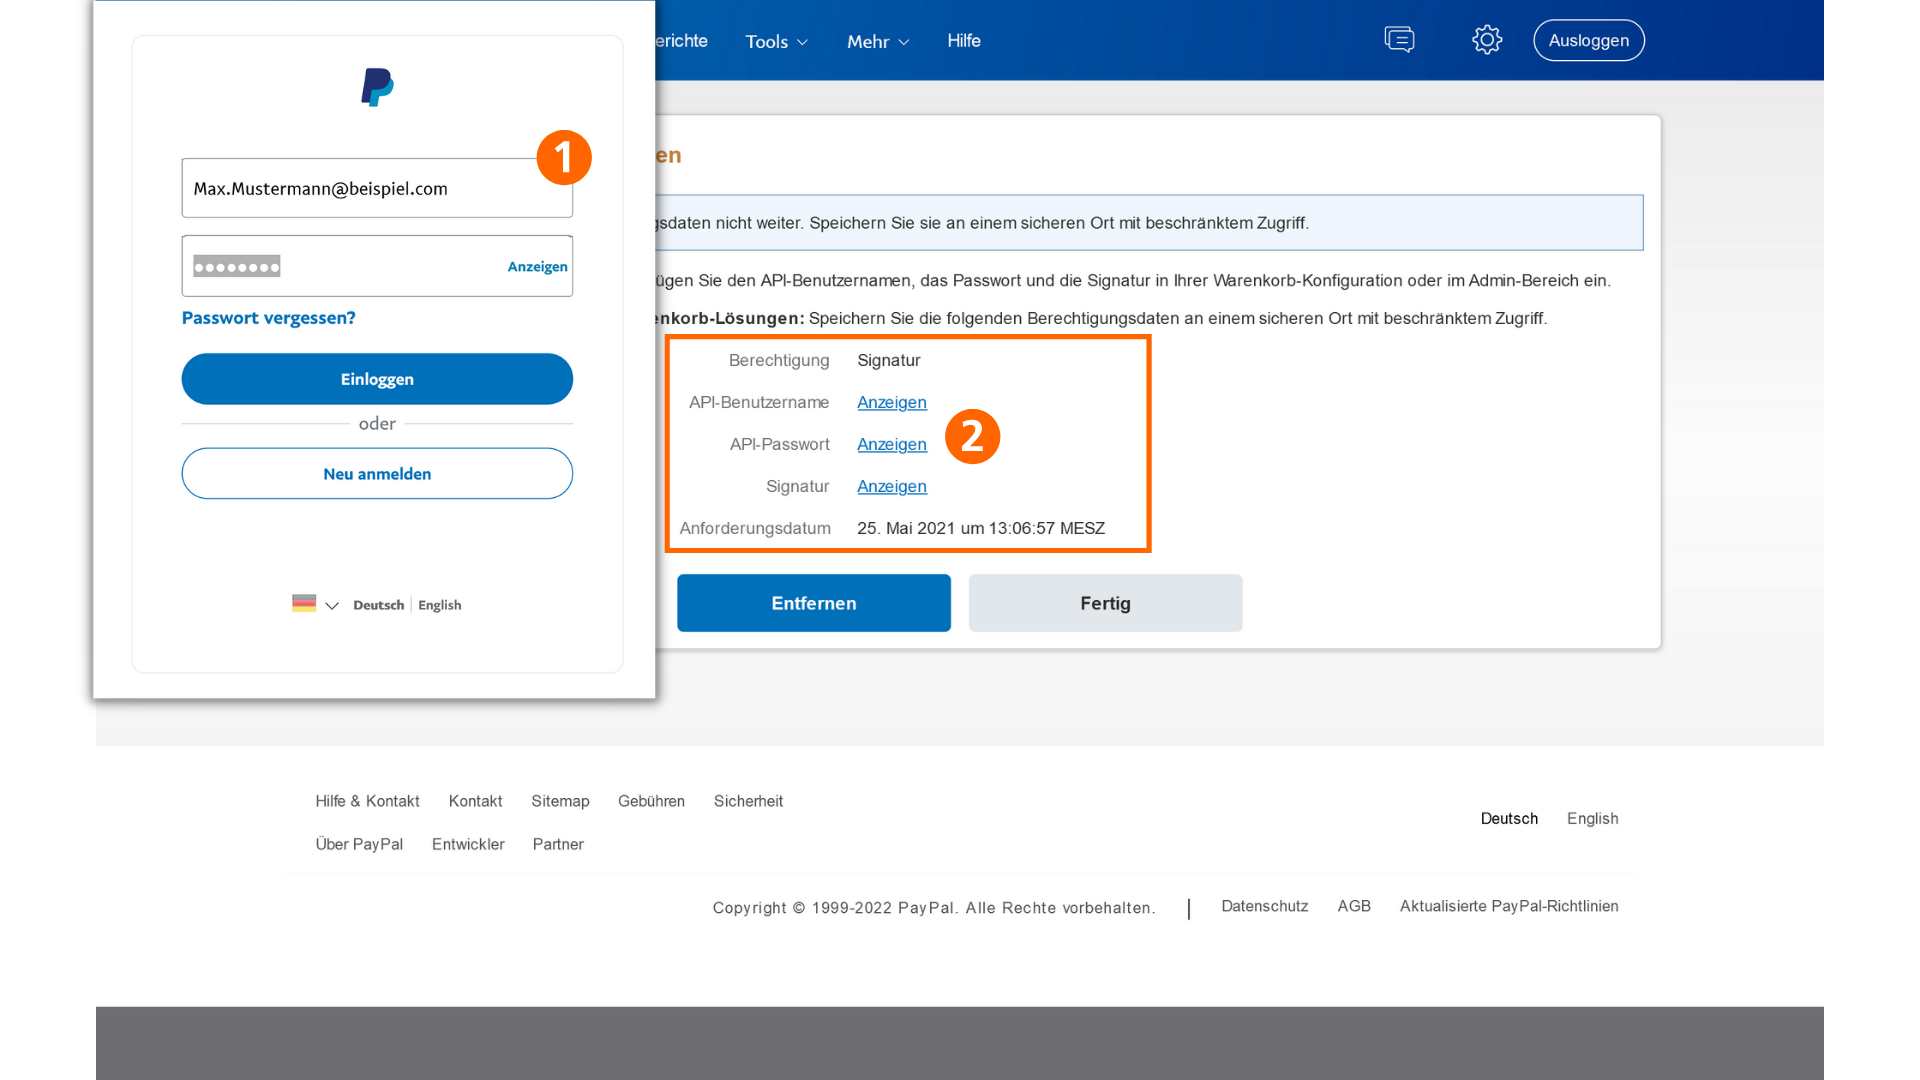Click the 'Signatur' Berechtigung value text
Image resolution: width=1920 pixels, height=1080 pixels.
[x=889, y=360]
